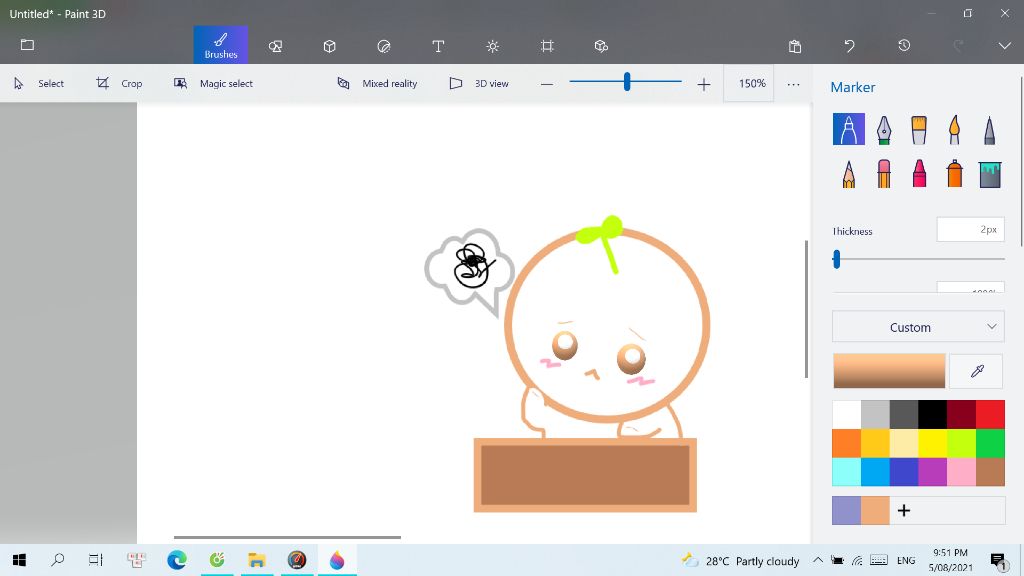1024x576 pixels.
Task: Select the Brushes tab
Action: pos(221,45)
